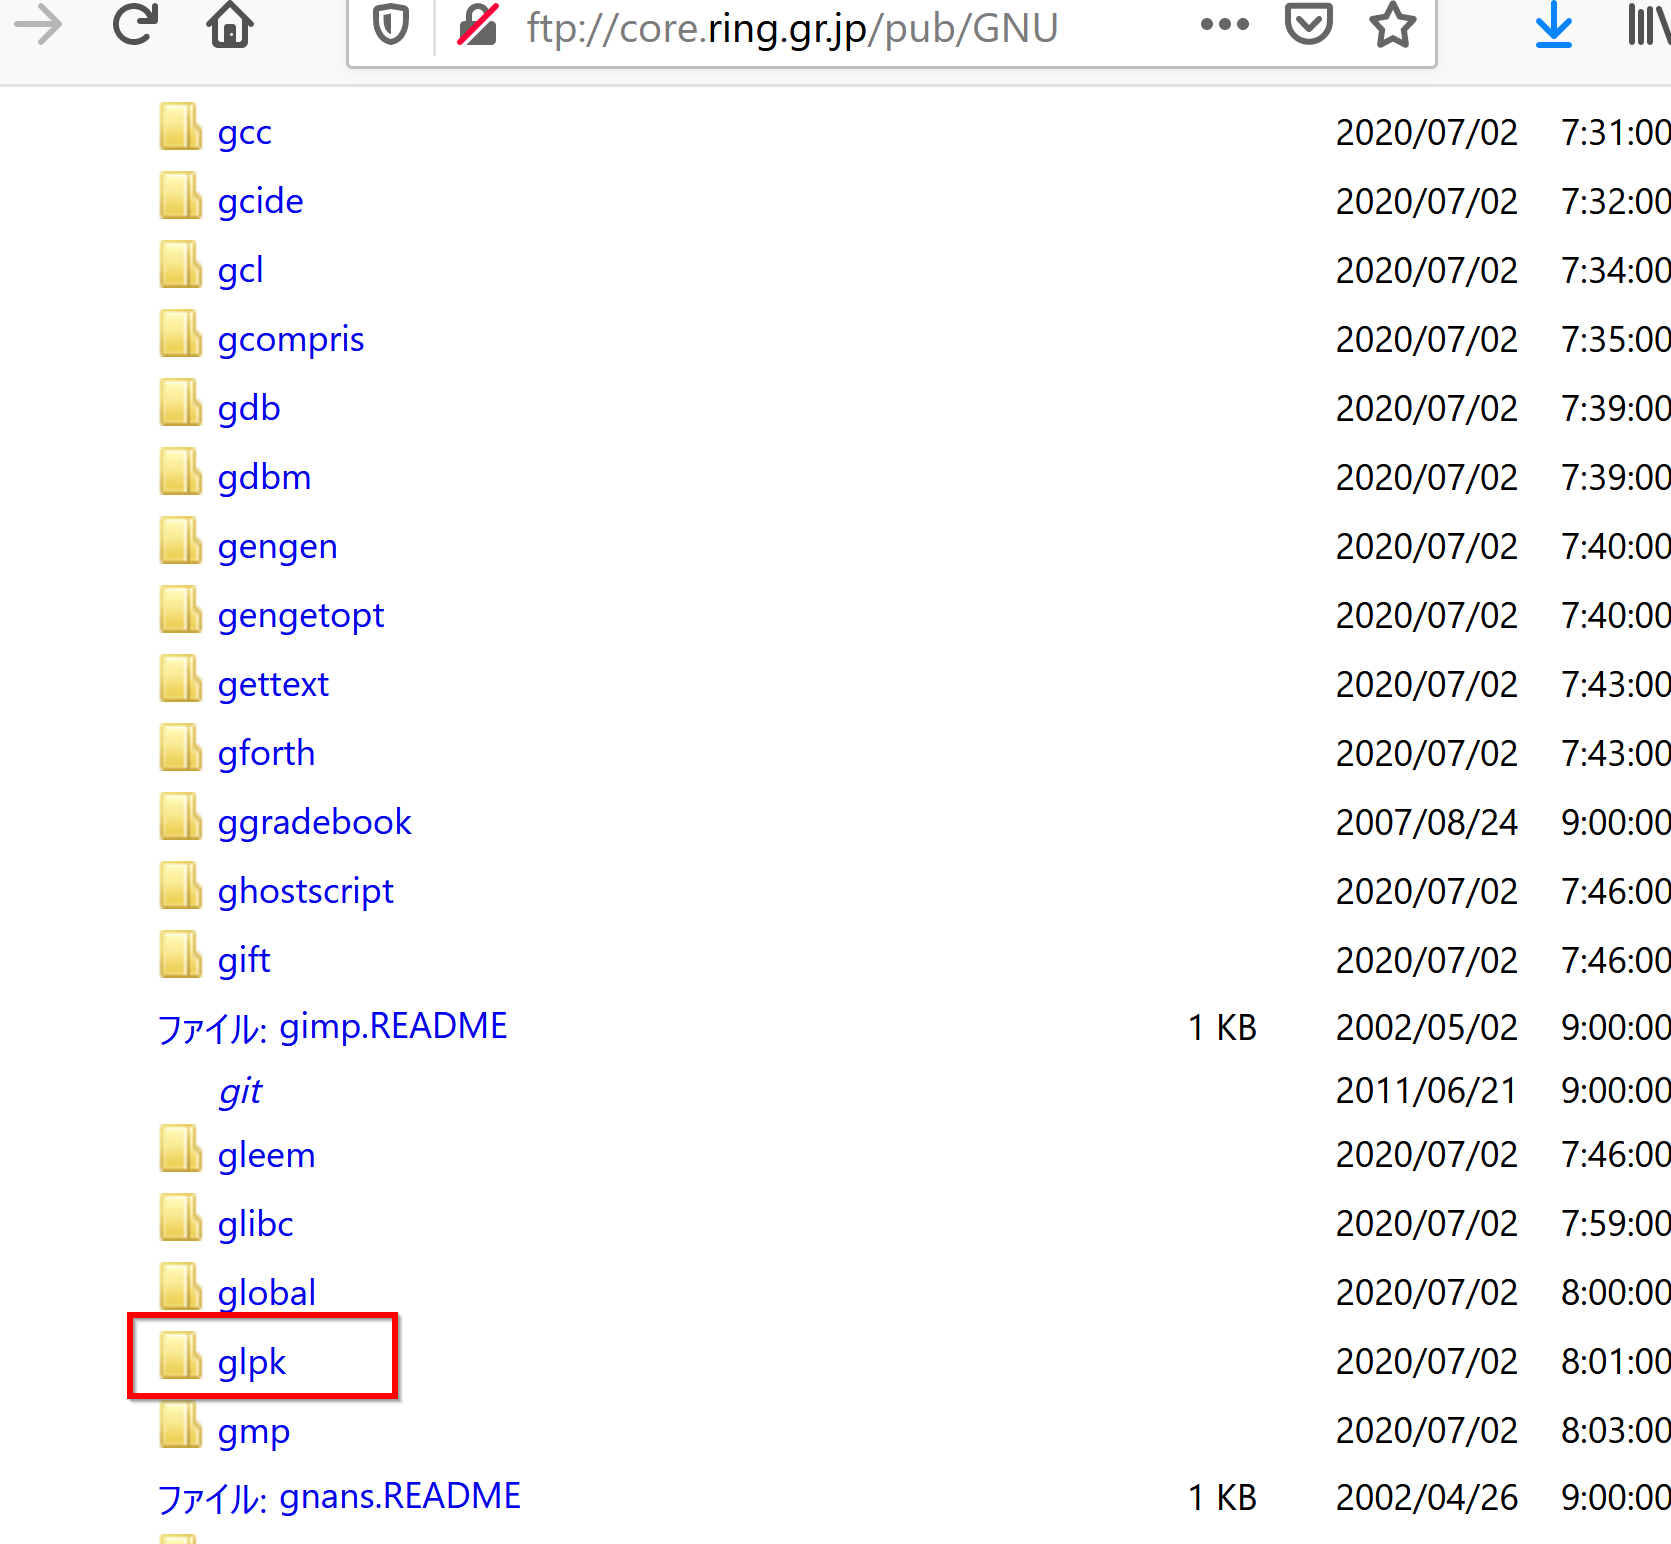Screen dimensions: 1671x1544
Task: Open the glpk folder
Action: click(x=252, y=1362)
